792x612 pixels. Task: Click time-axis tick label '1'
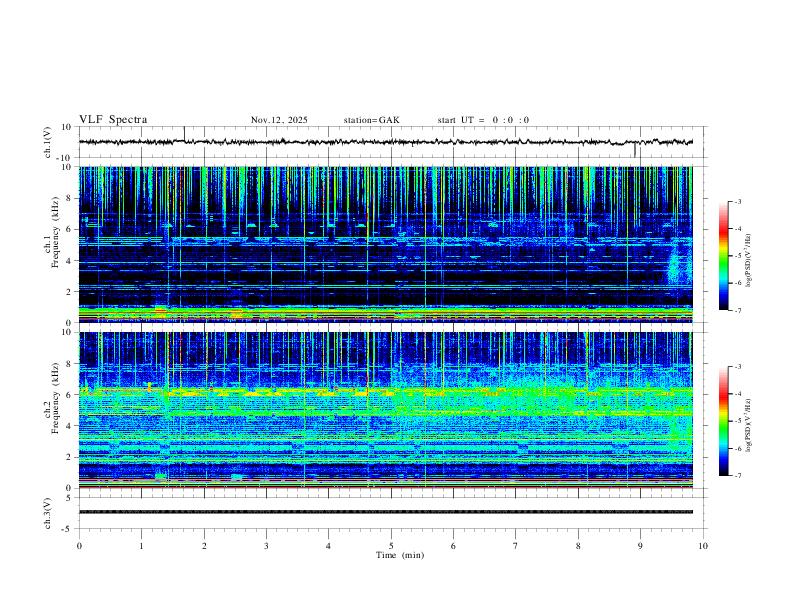pyautogui.click(x=141, y=546)
